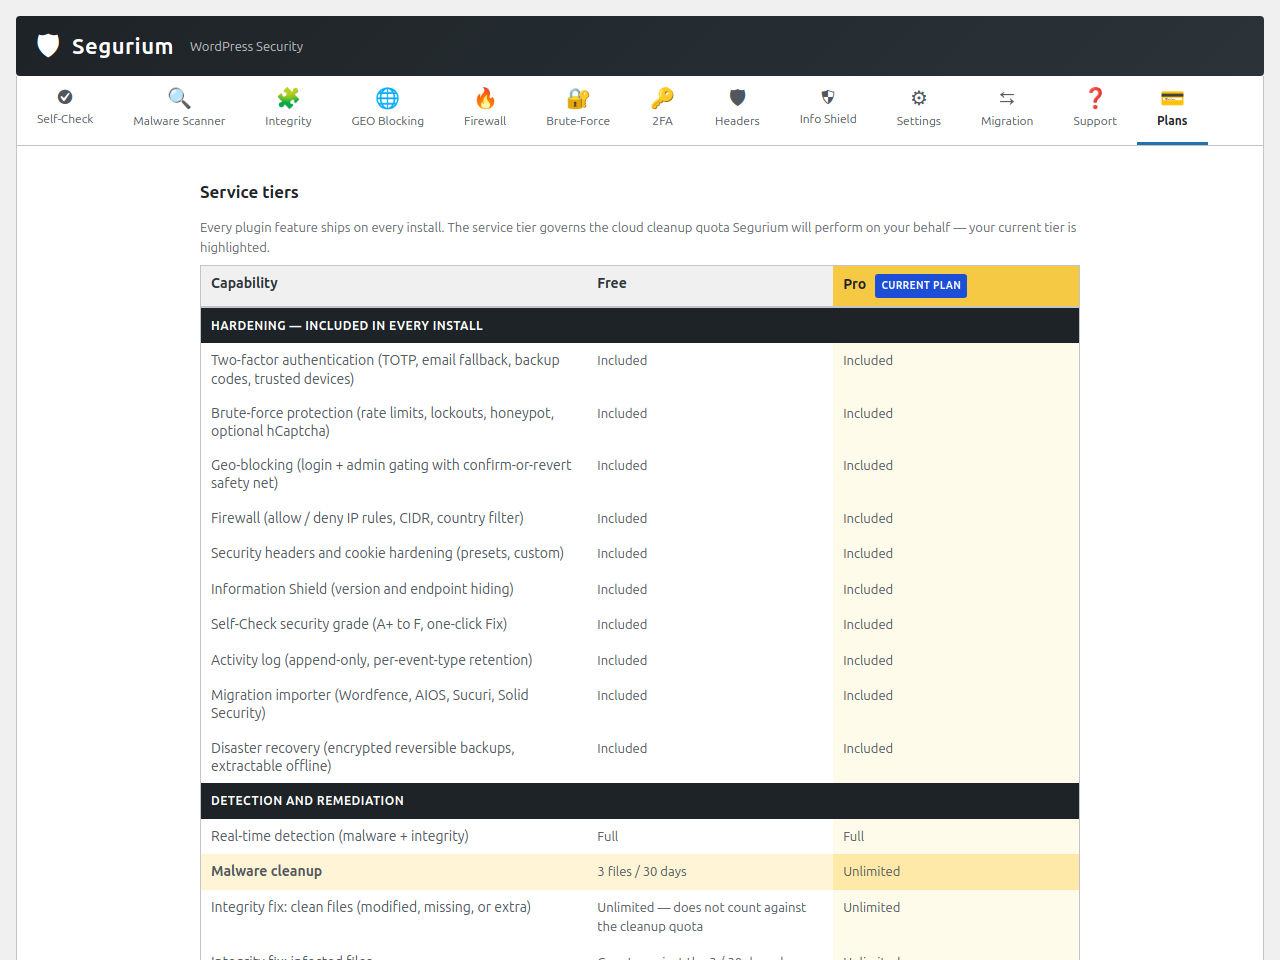Open the Self-Check checkmark icon
Image resolution: width=1280 pixels, height=960 pixels.
pyautogui.click(x=65, y=97)
